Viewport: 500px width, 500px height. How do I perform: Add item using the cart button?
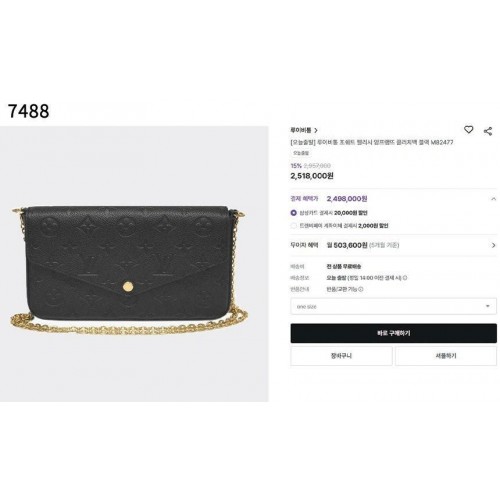(x=341, y=356)
